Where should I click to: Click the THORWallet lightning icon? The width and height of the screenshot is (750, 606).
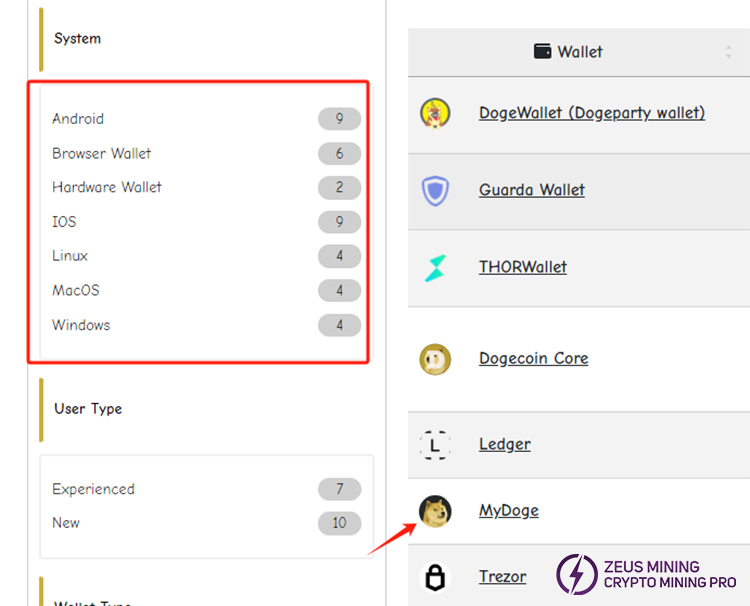(x=435, y=267)
